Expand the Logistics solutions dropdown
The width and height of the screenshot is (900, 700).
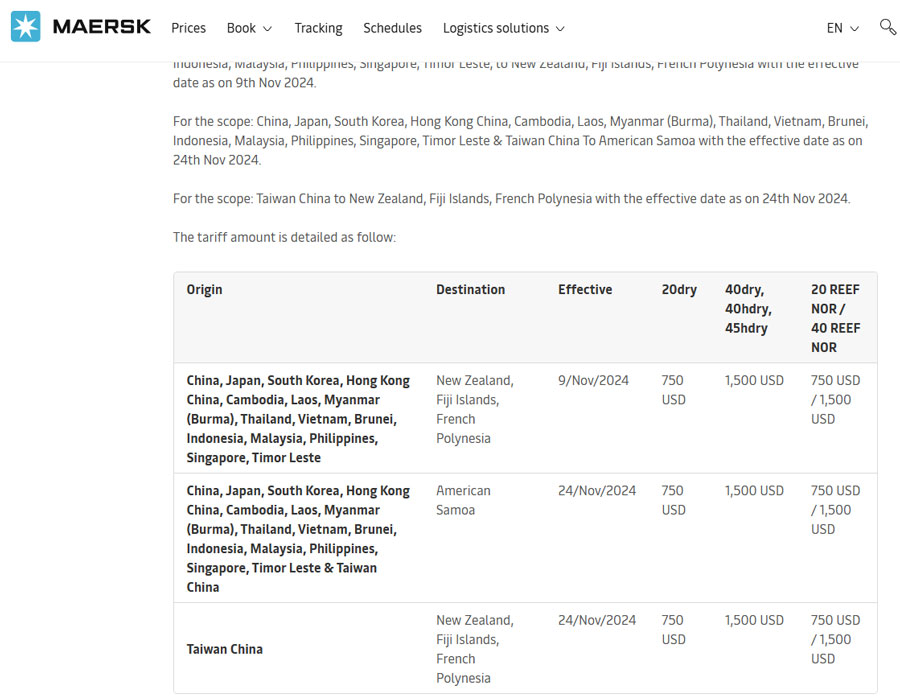pyautogui.click(x=503, y=28)
